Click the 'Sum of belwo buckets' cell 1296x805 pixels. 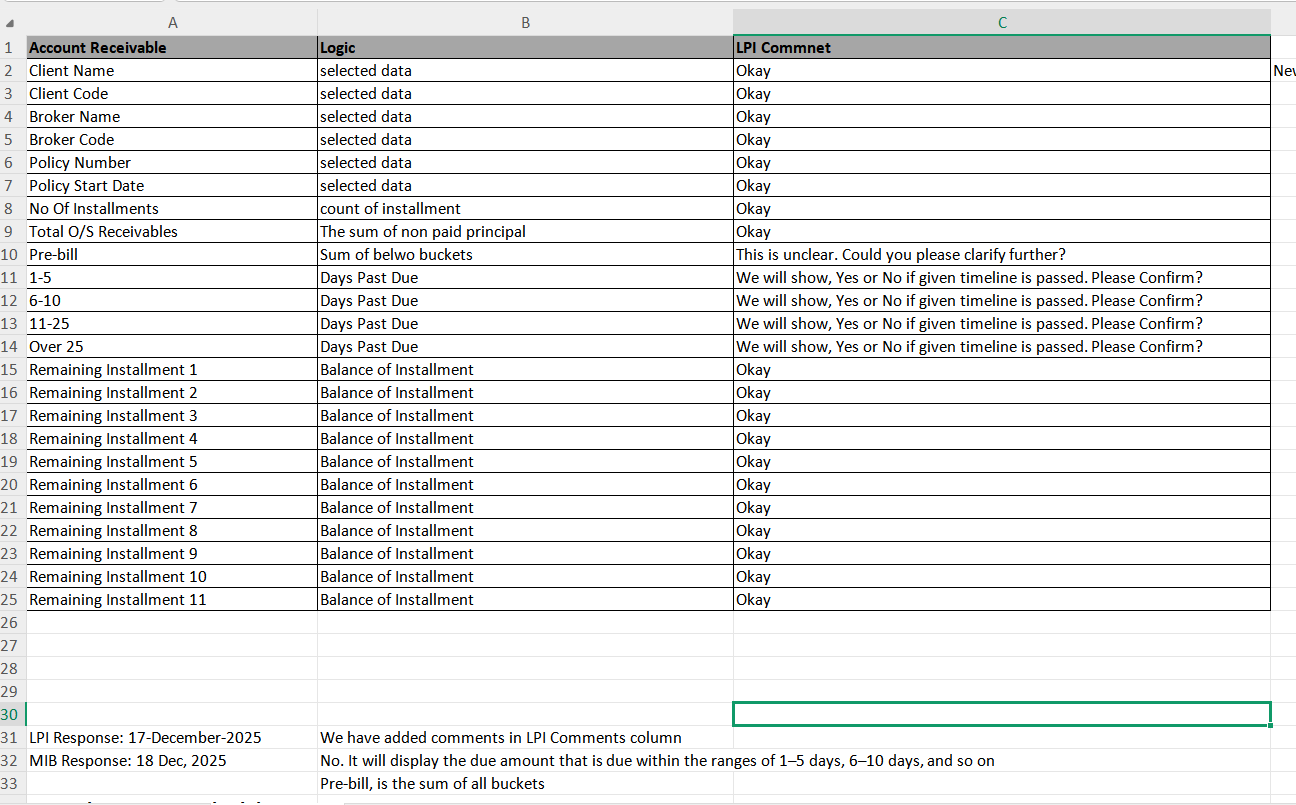point(396,255)
